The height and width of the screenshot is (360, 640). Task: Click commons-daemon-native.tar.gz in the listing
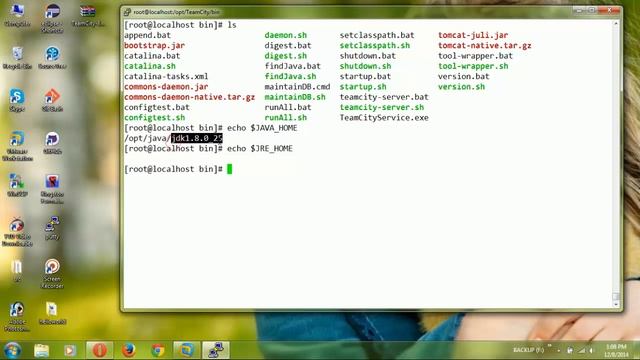point(189,97)
